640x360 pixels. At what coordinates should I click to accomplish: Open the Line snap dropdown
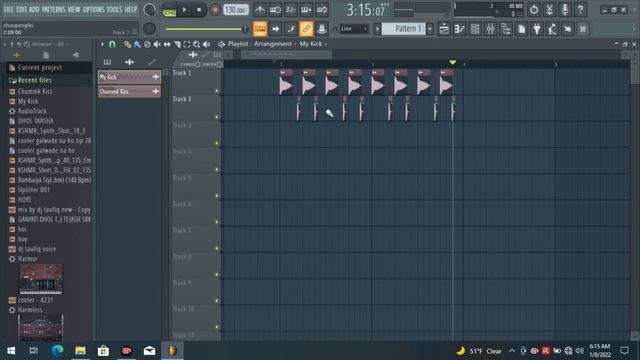click(353, 29)
